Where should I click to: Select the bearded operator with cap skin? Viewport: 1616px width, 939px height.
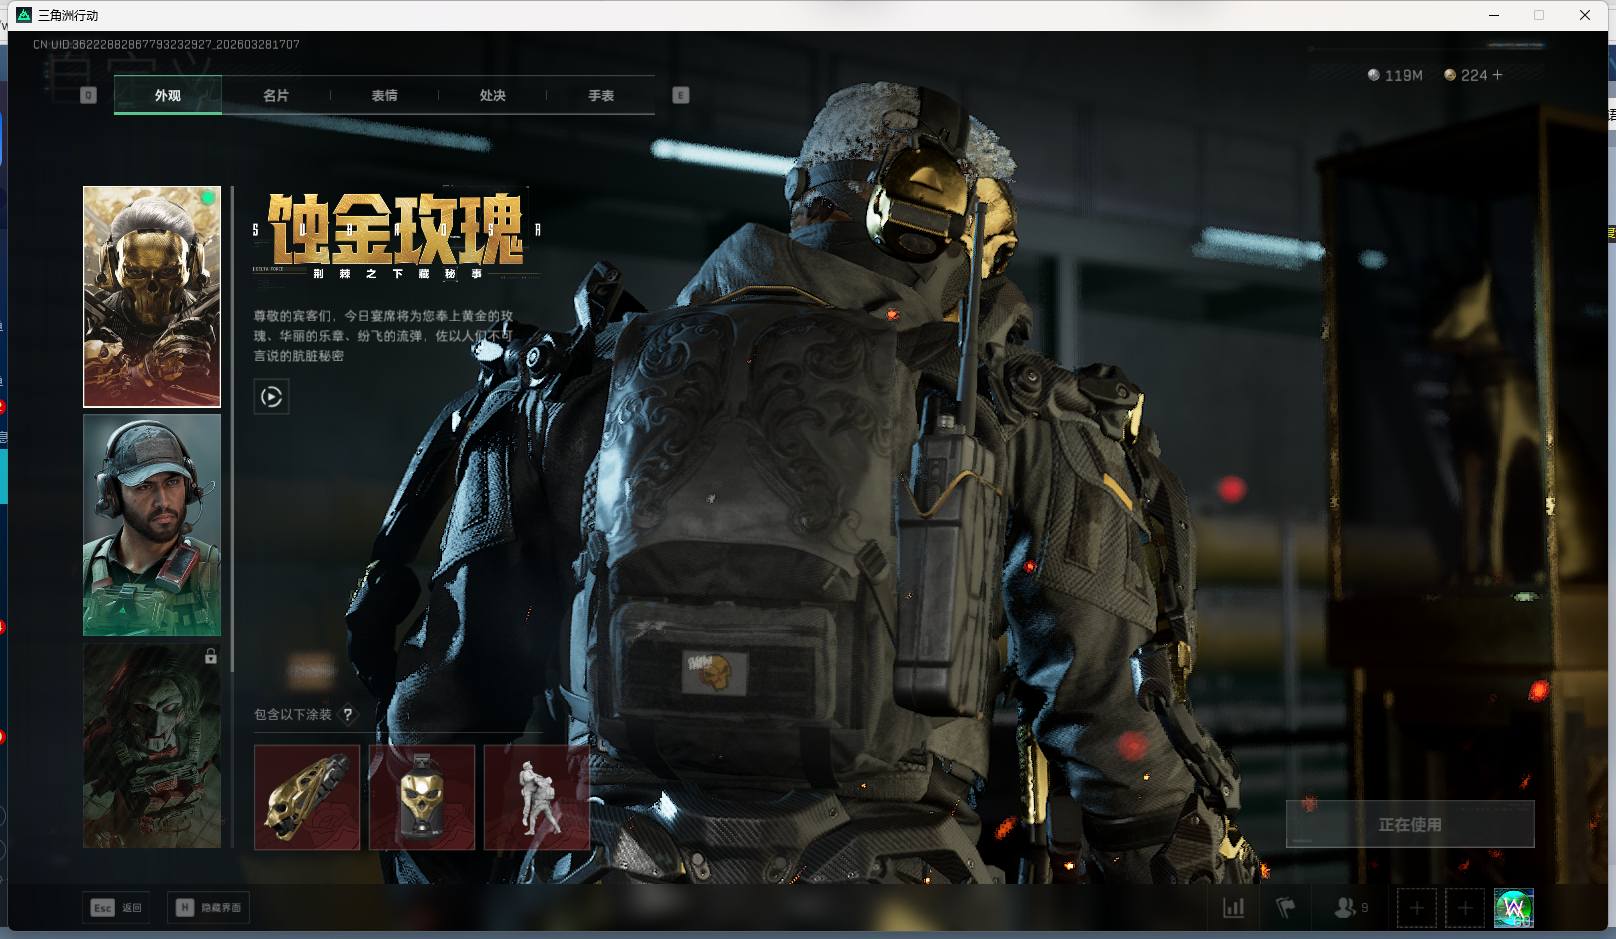tap(152, 525)
